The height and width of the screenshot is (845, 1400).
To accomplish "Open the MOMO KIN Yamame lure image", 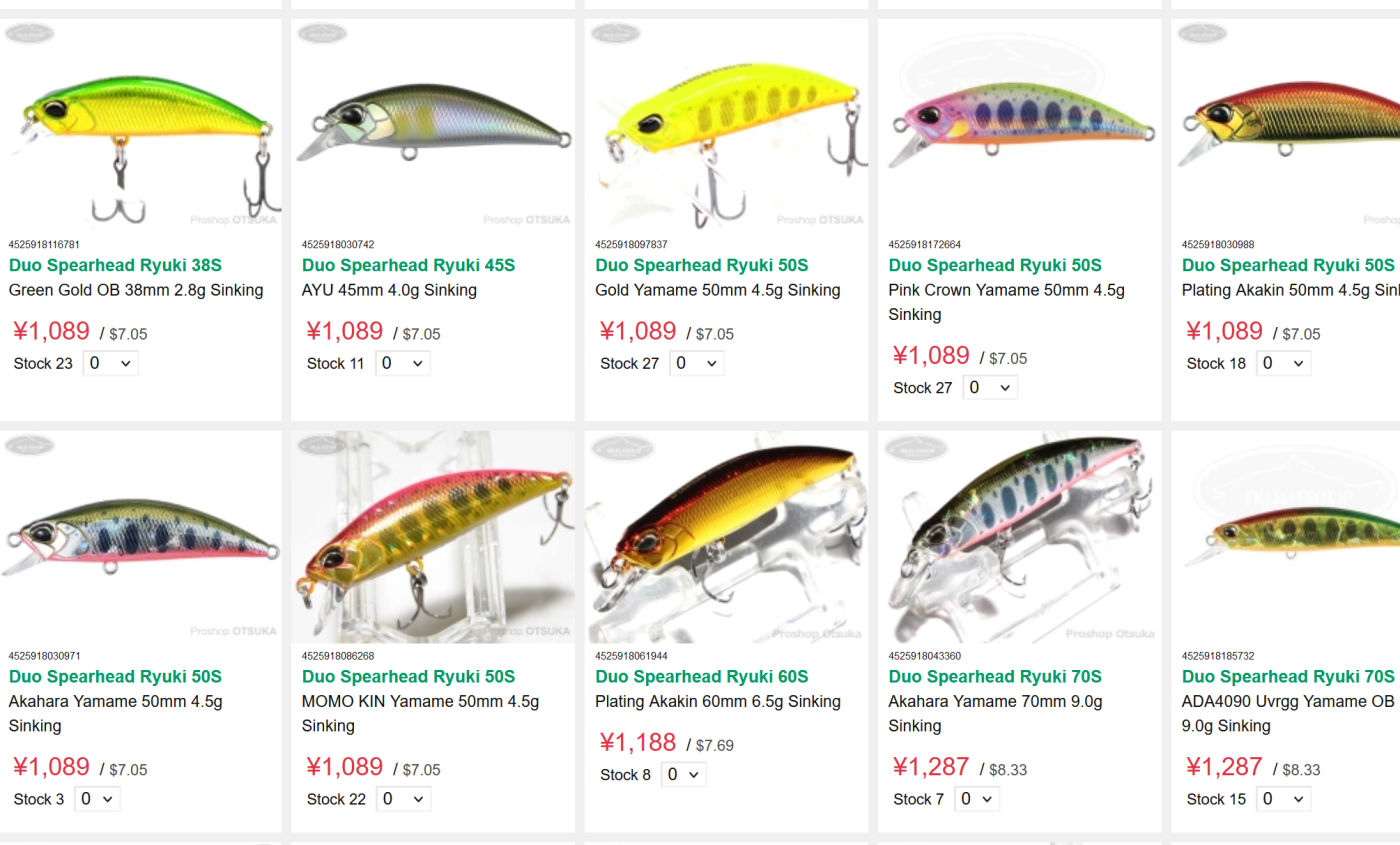I will click(x=433, y=537).
